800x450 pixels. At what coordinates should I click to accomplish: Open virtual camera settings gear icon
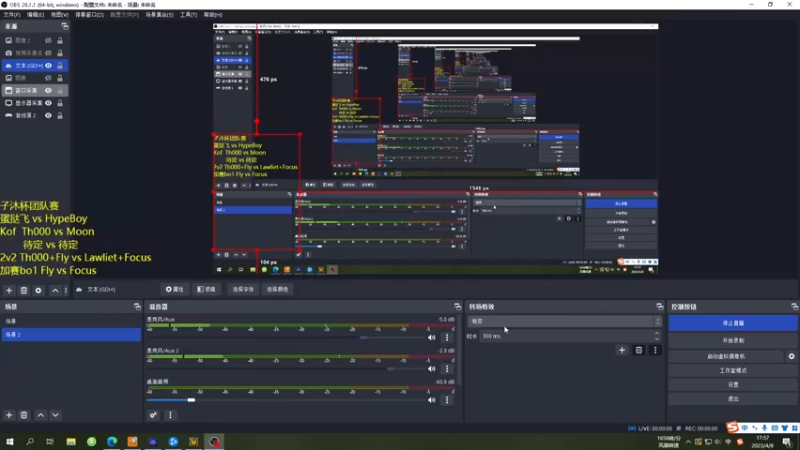coord(791,356)
